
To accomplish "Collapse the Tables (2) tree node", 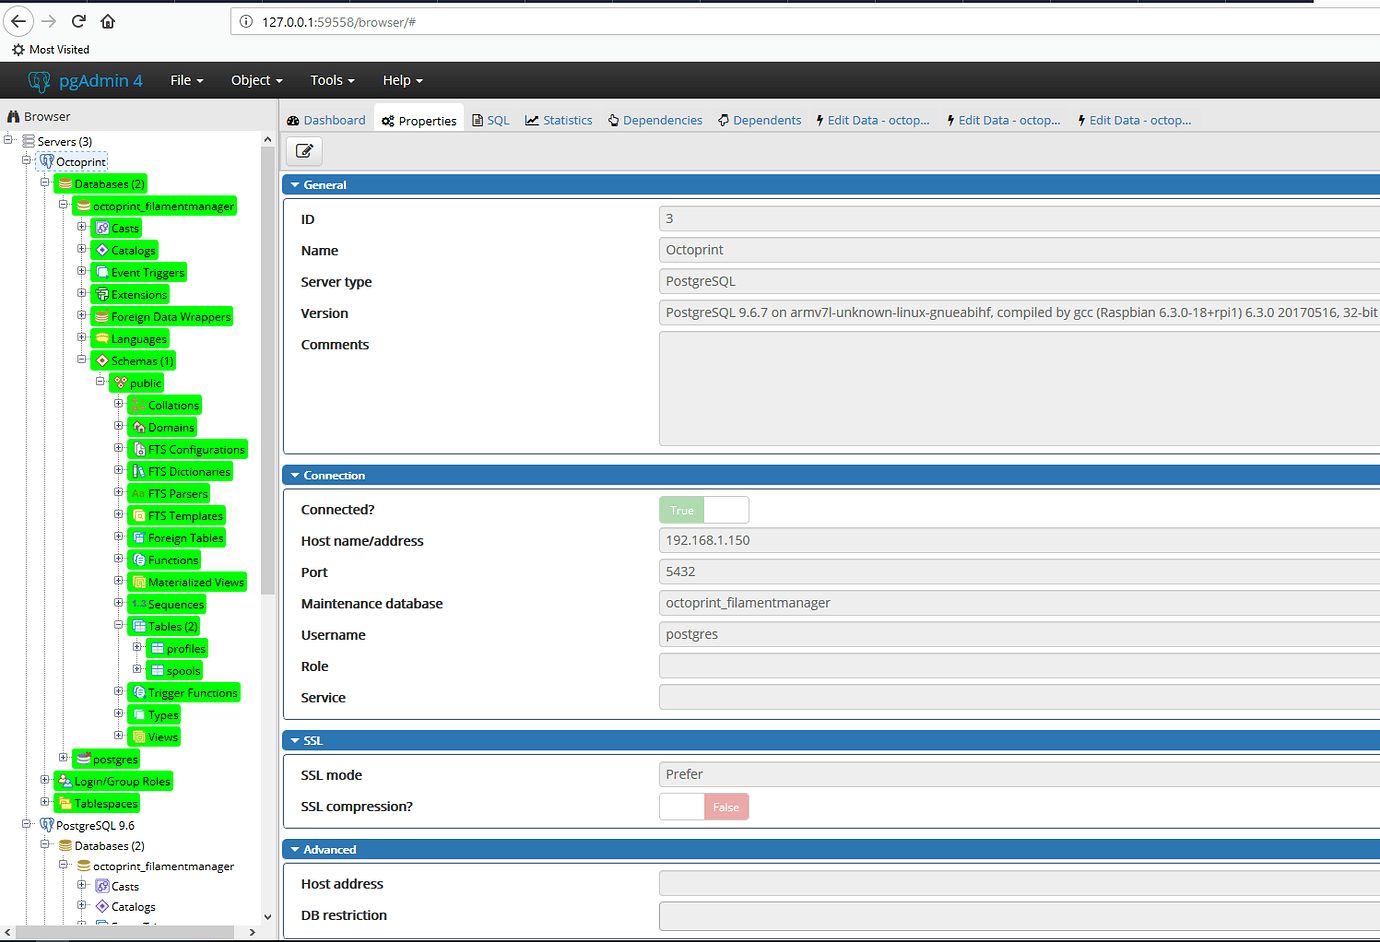I will pyautogui.click(x=119, y=626).
